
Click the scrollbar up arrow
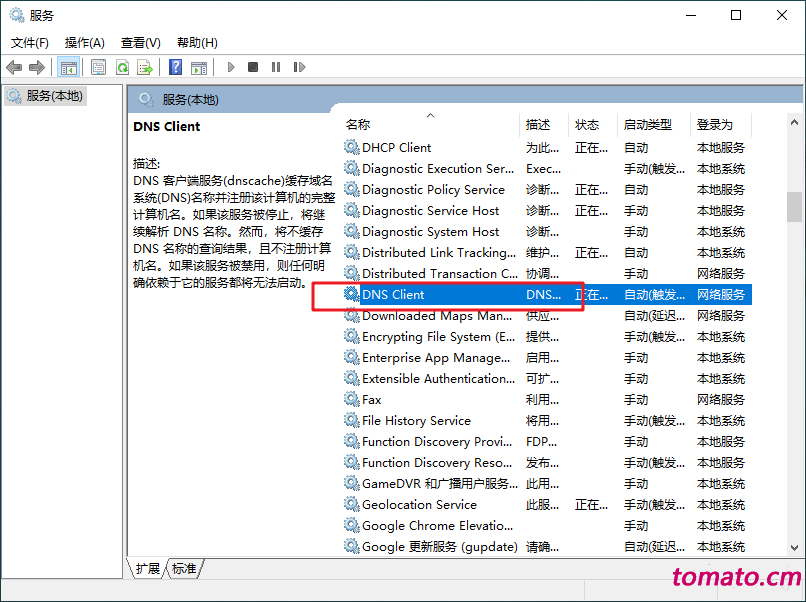tap(794, 122)
